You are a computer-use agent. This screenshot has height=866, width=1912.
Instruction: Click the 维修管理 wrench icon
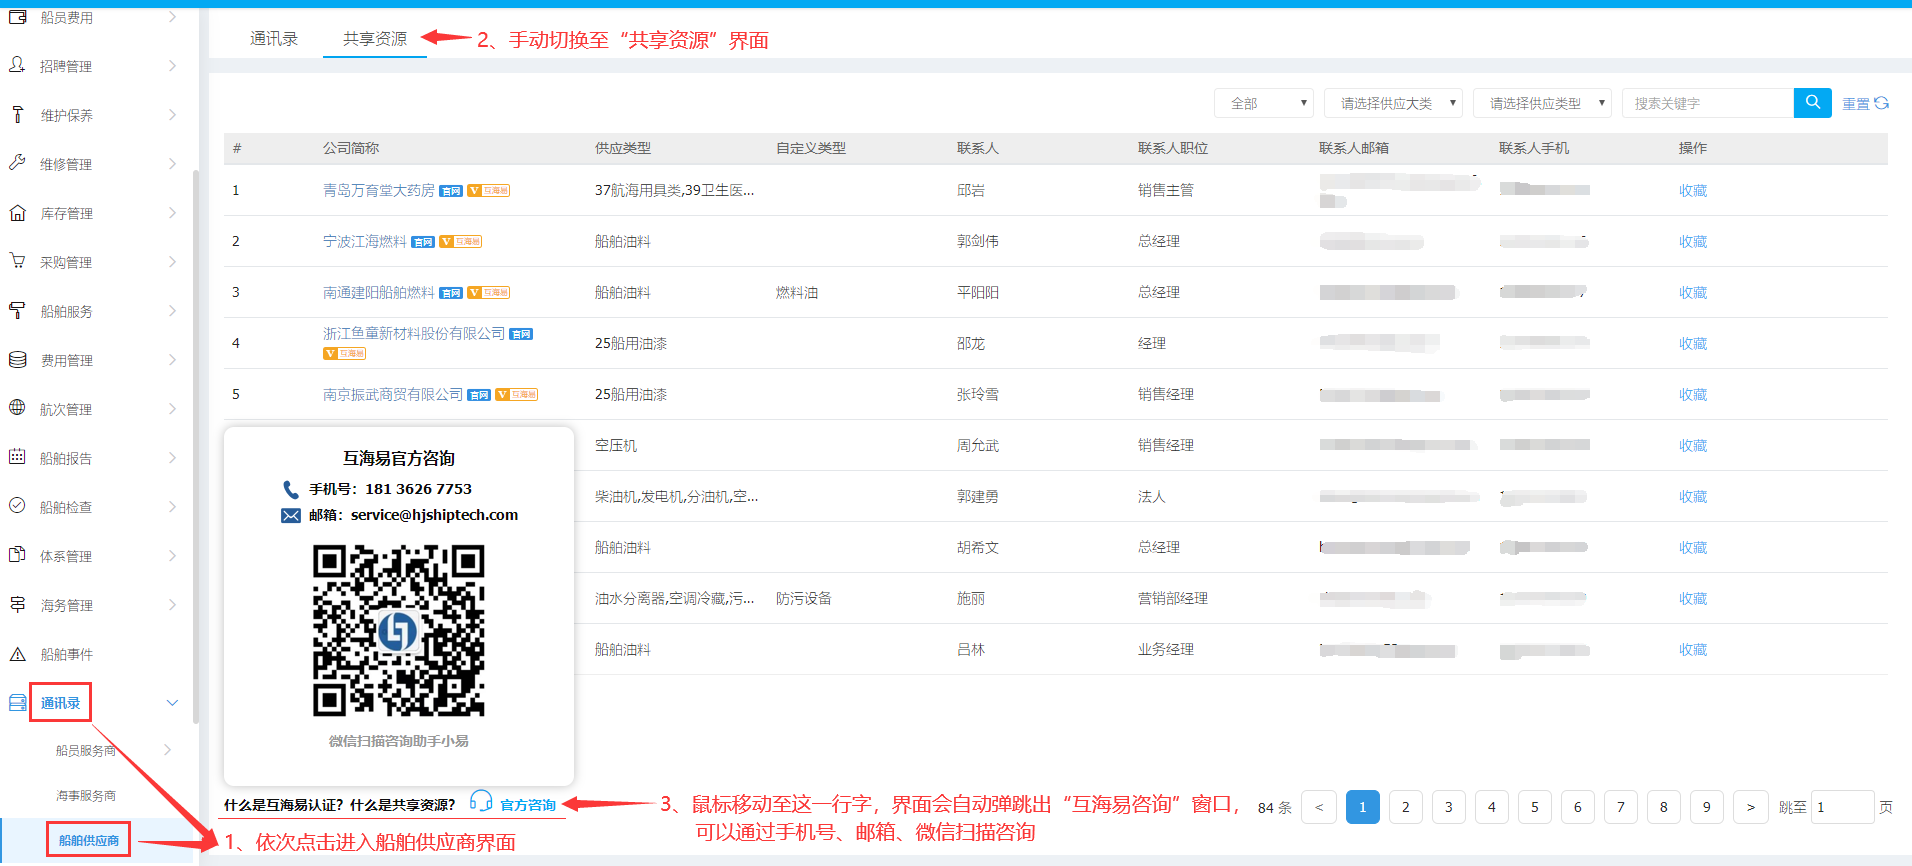[18, 163]
